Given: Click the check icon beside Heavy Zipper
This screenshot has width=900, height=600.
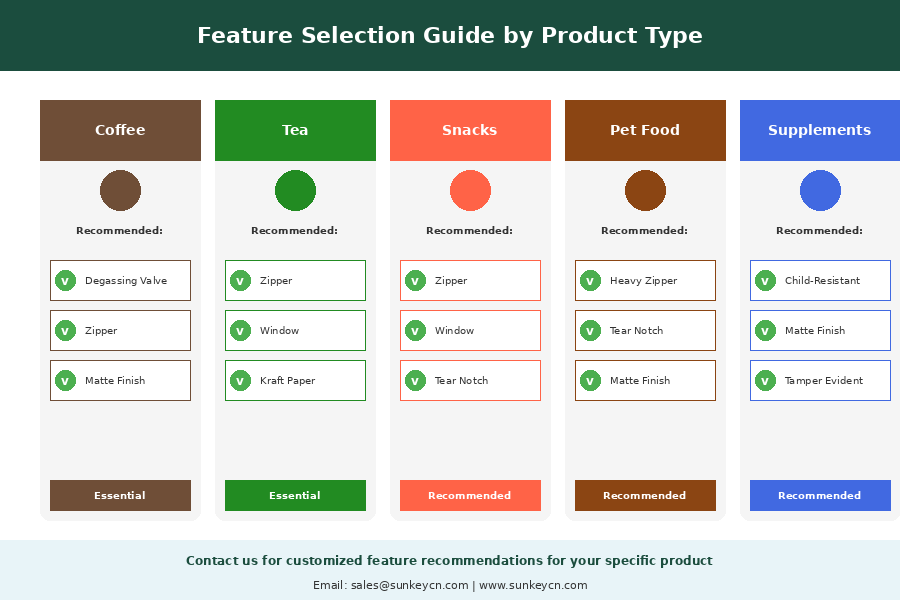Looking at the screenshot, I should [590, 281].
